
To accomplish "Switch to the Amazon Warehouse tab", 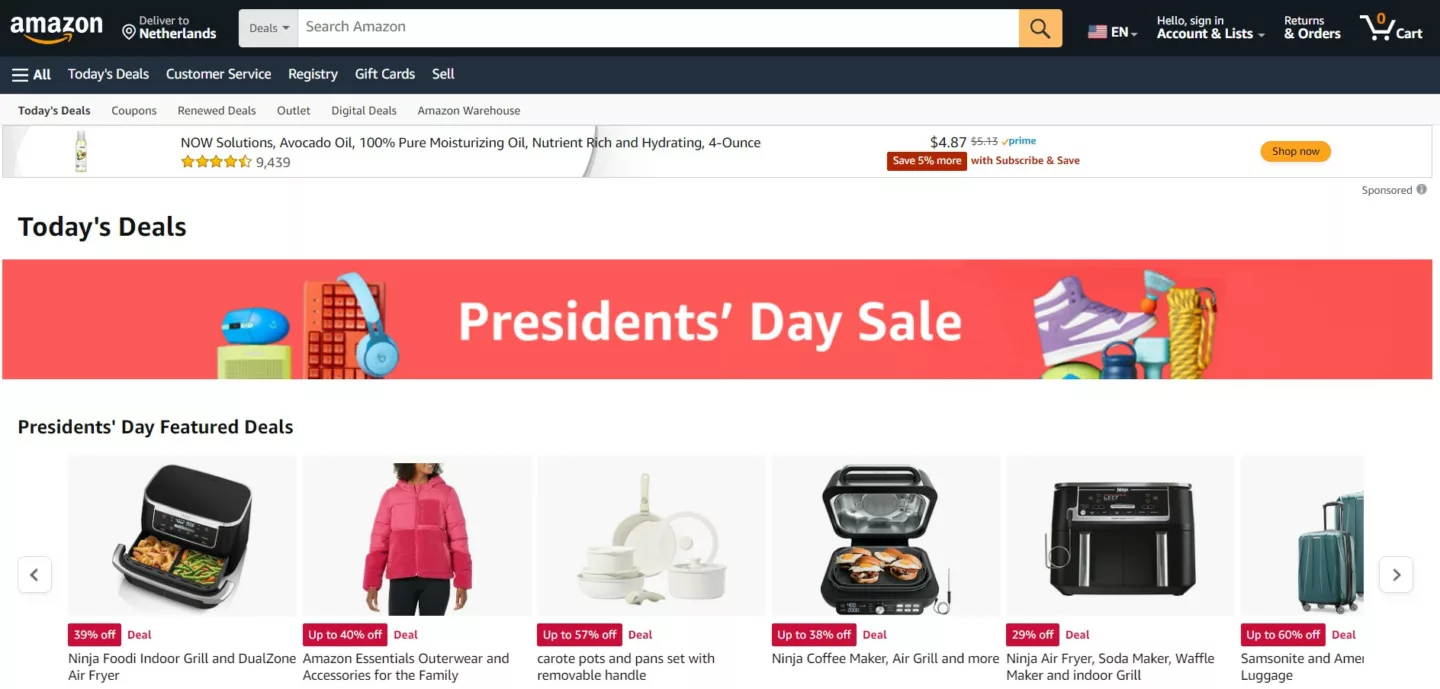I will [x=469, y=111].
